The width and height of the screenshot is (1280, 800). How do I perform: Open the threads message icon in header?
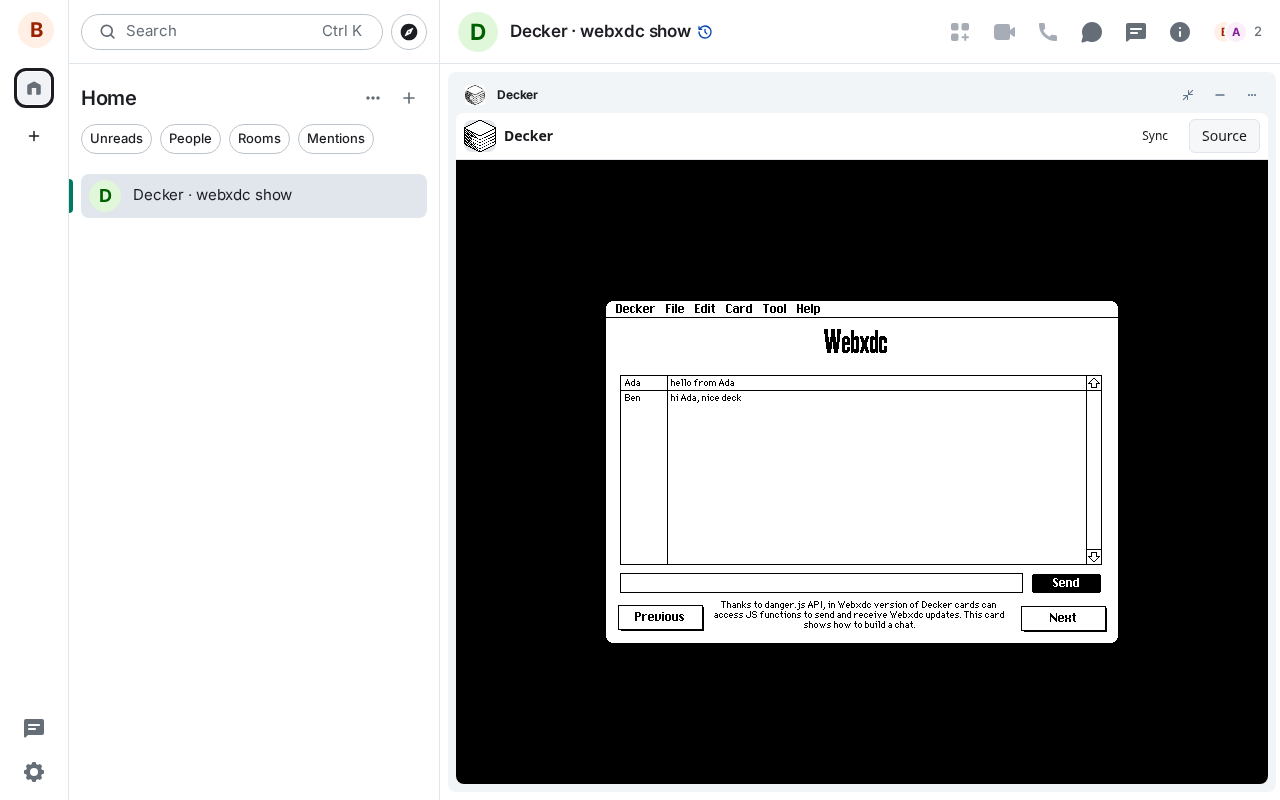point(1136,32)
